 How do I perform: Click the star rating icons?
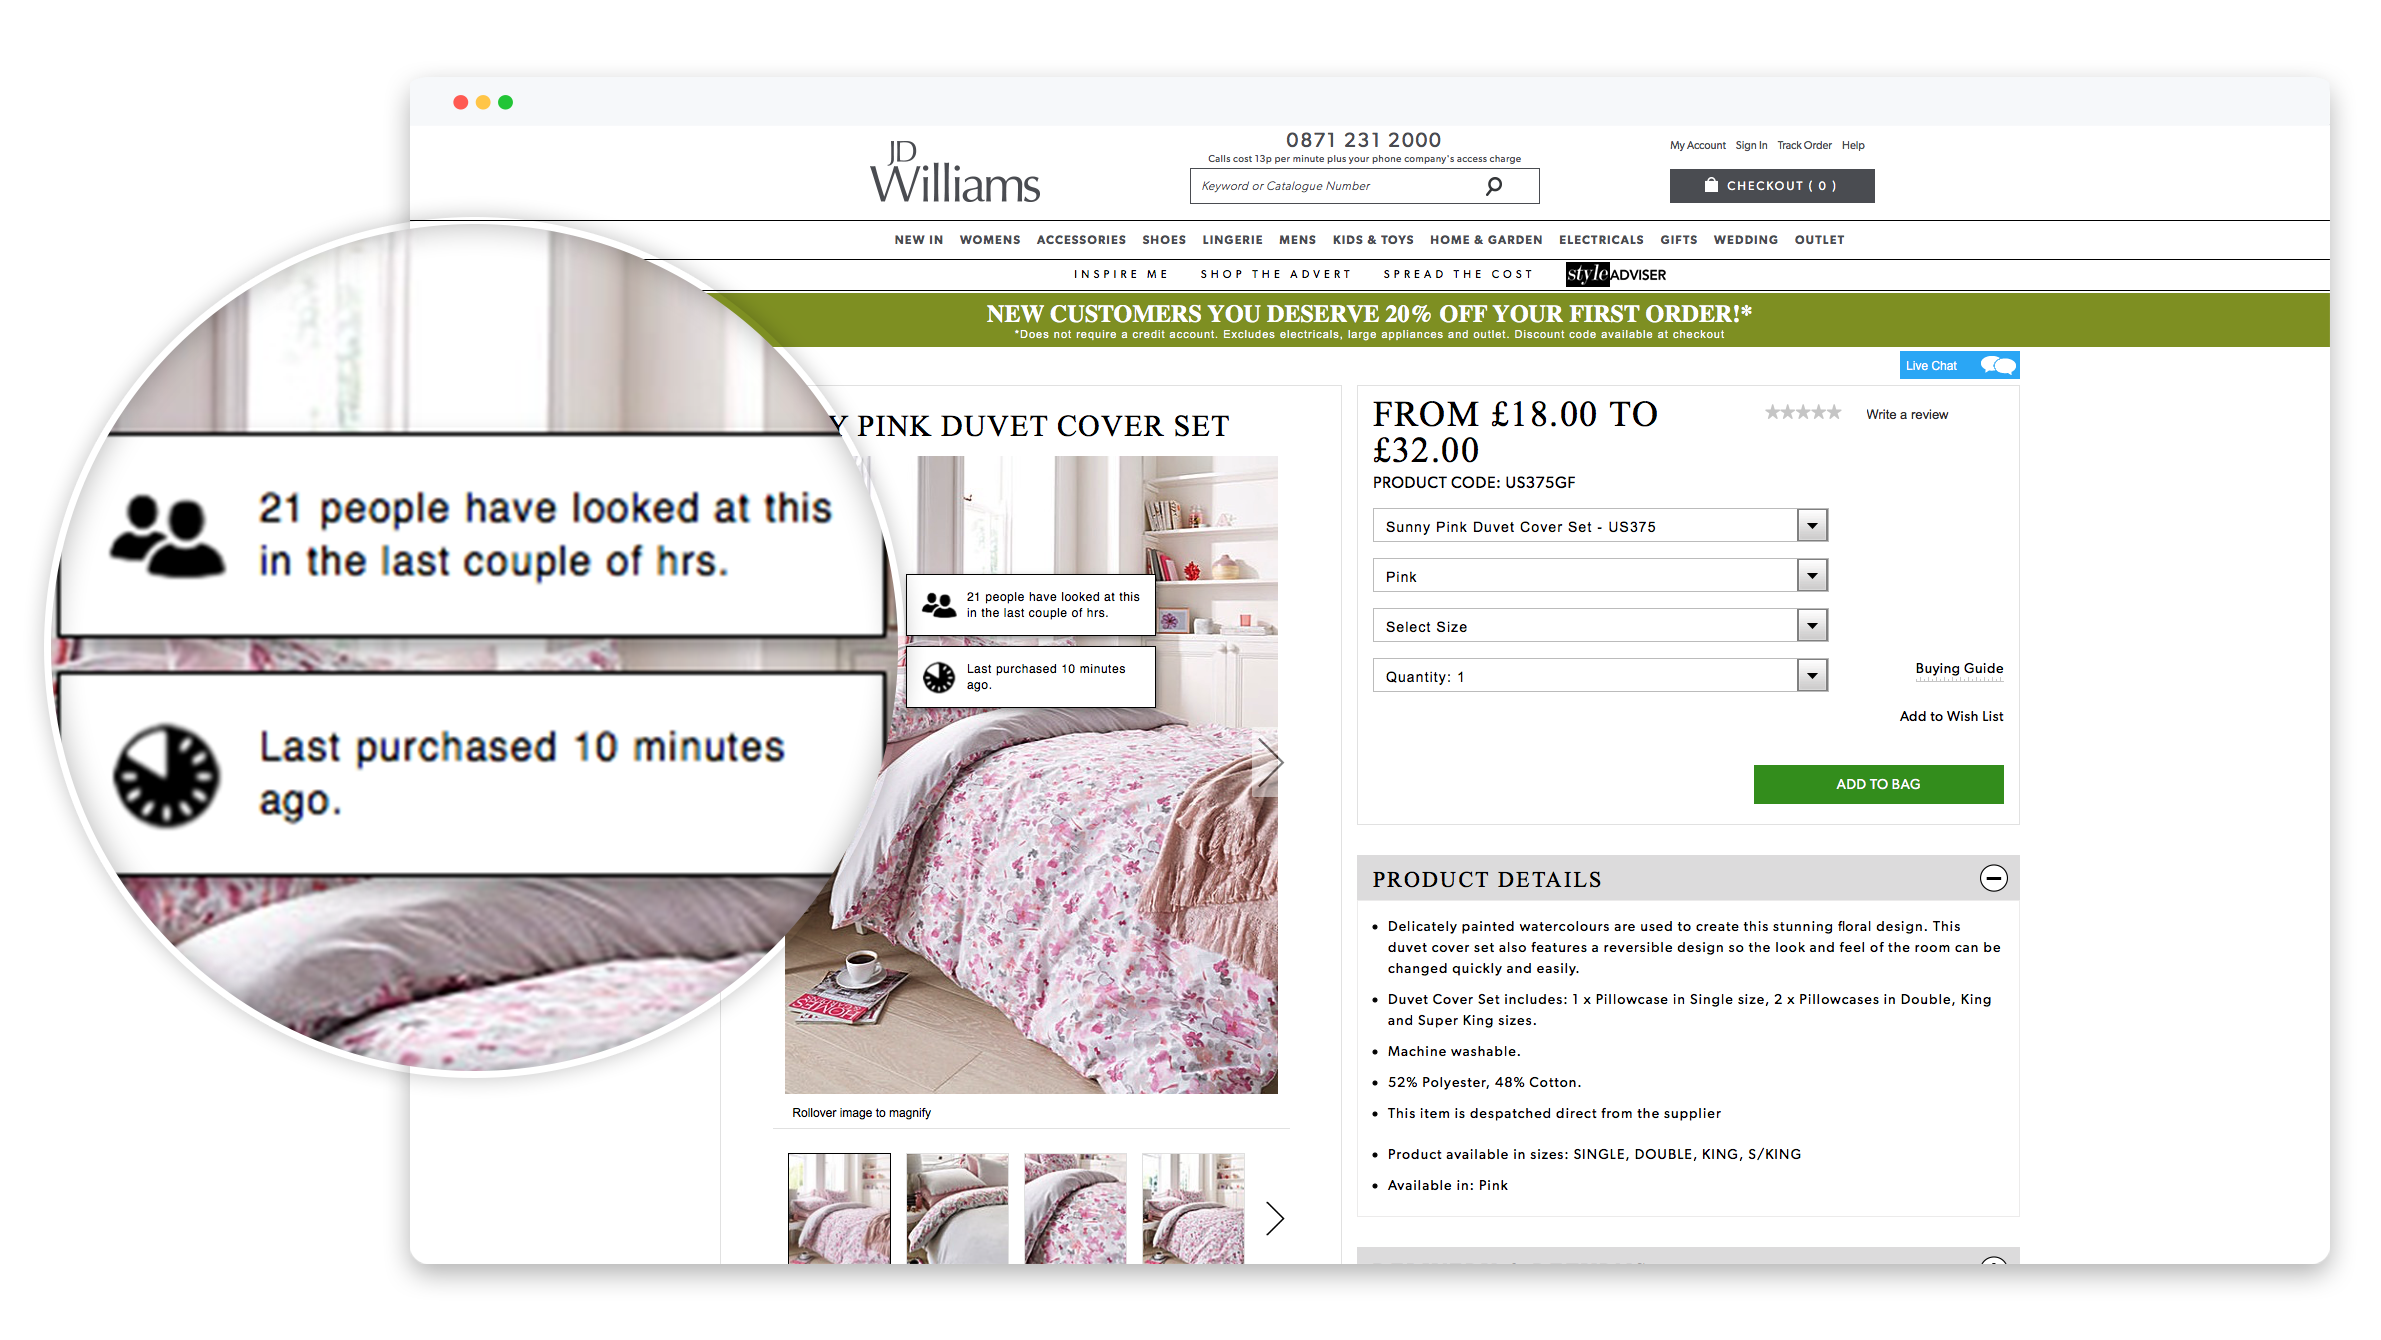(1802, 412)
